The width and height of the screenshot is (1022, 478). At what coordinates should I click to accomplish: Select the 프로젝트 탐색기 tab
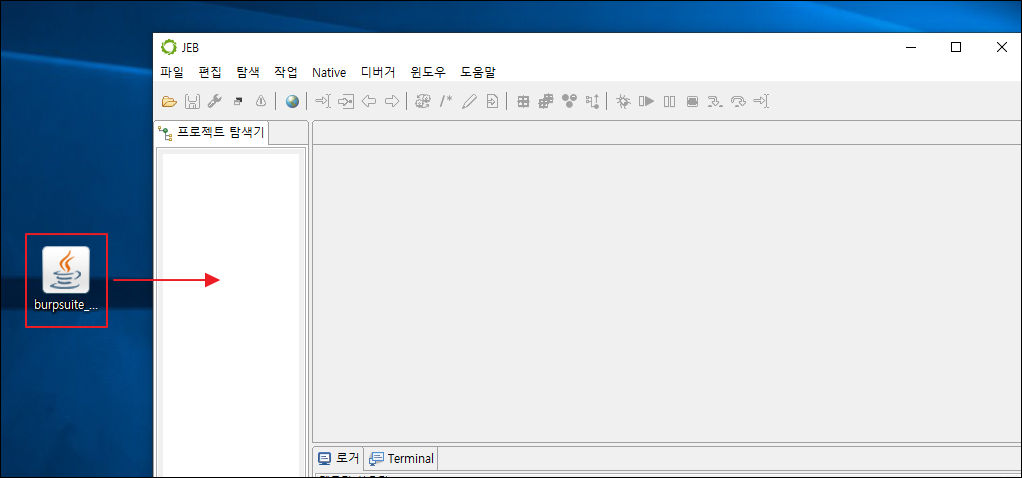pos(212,133)
